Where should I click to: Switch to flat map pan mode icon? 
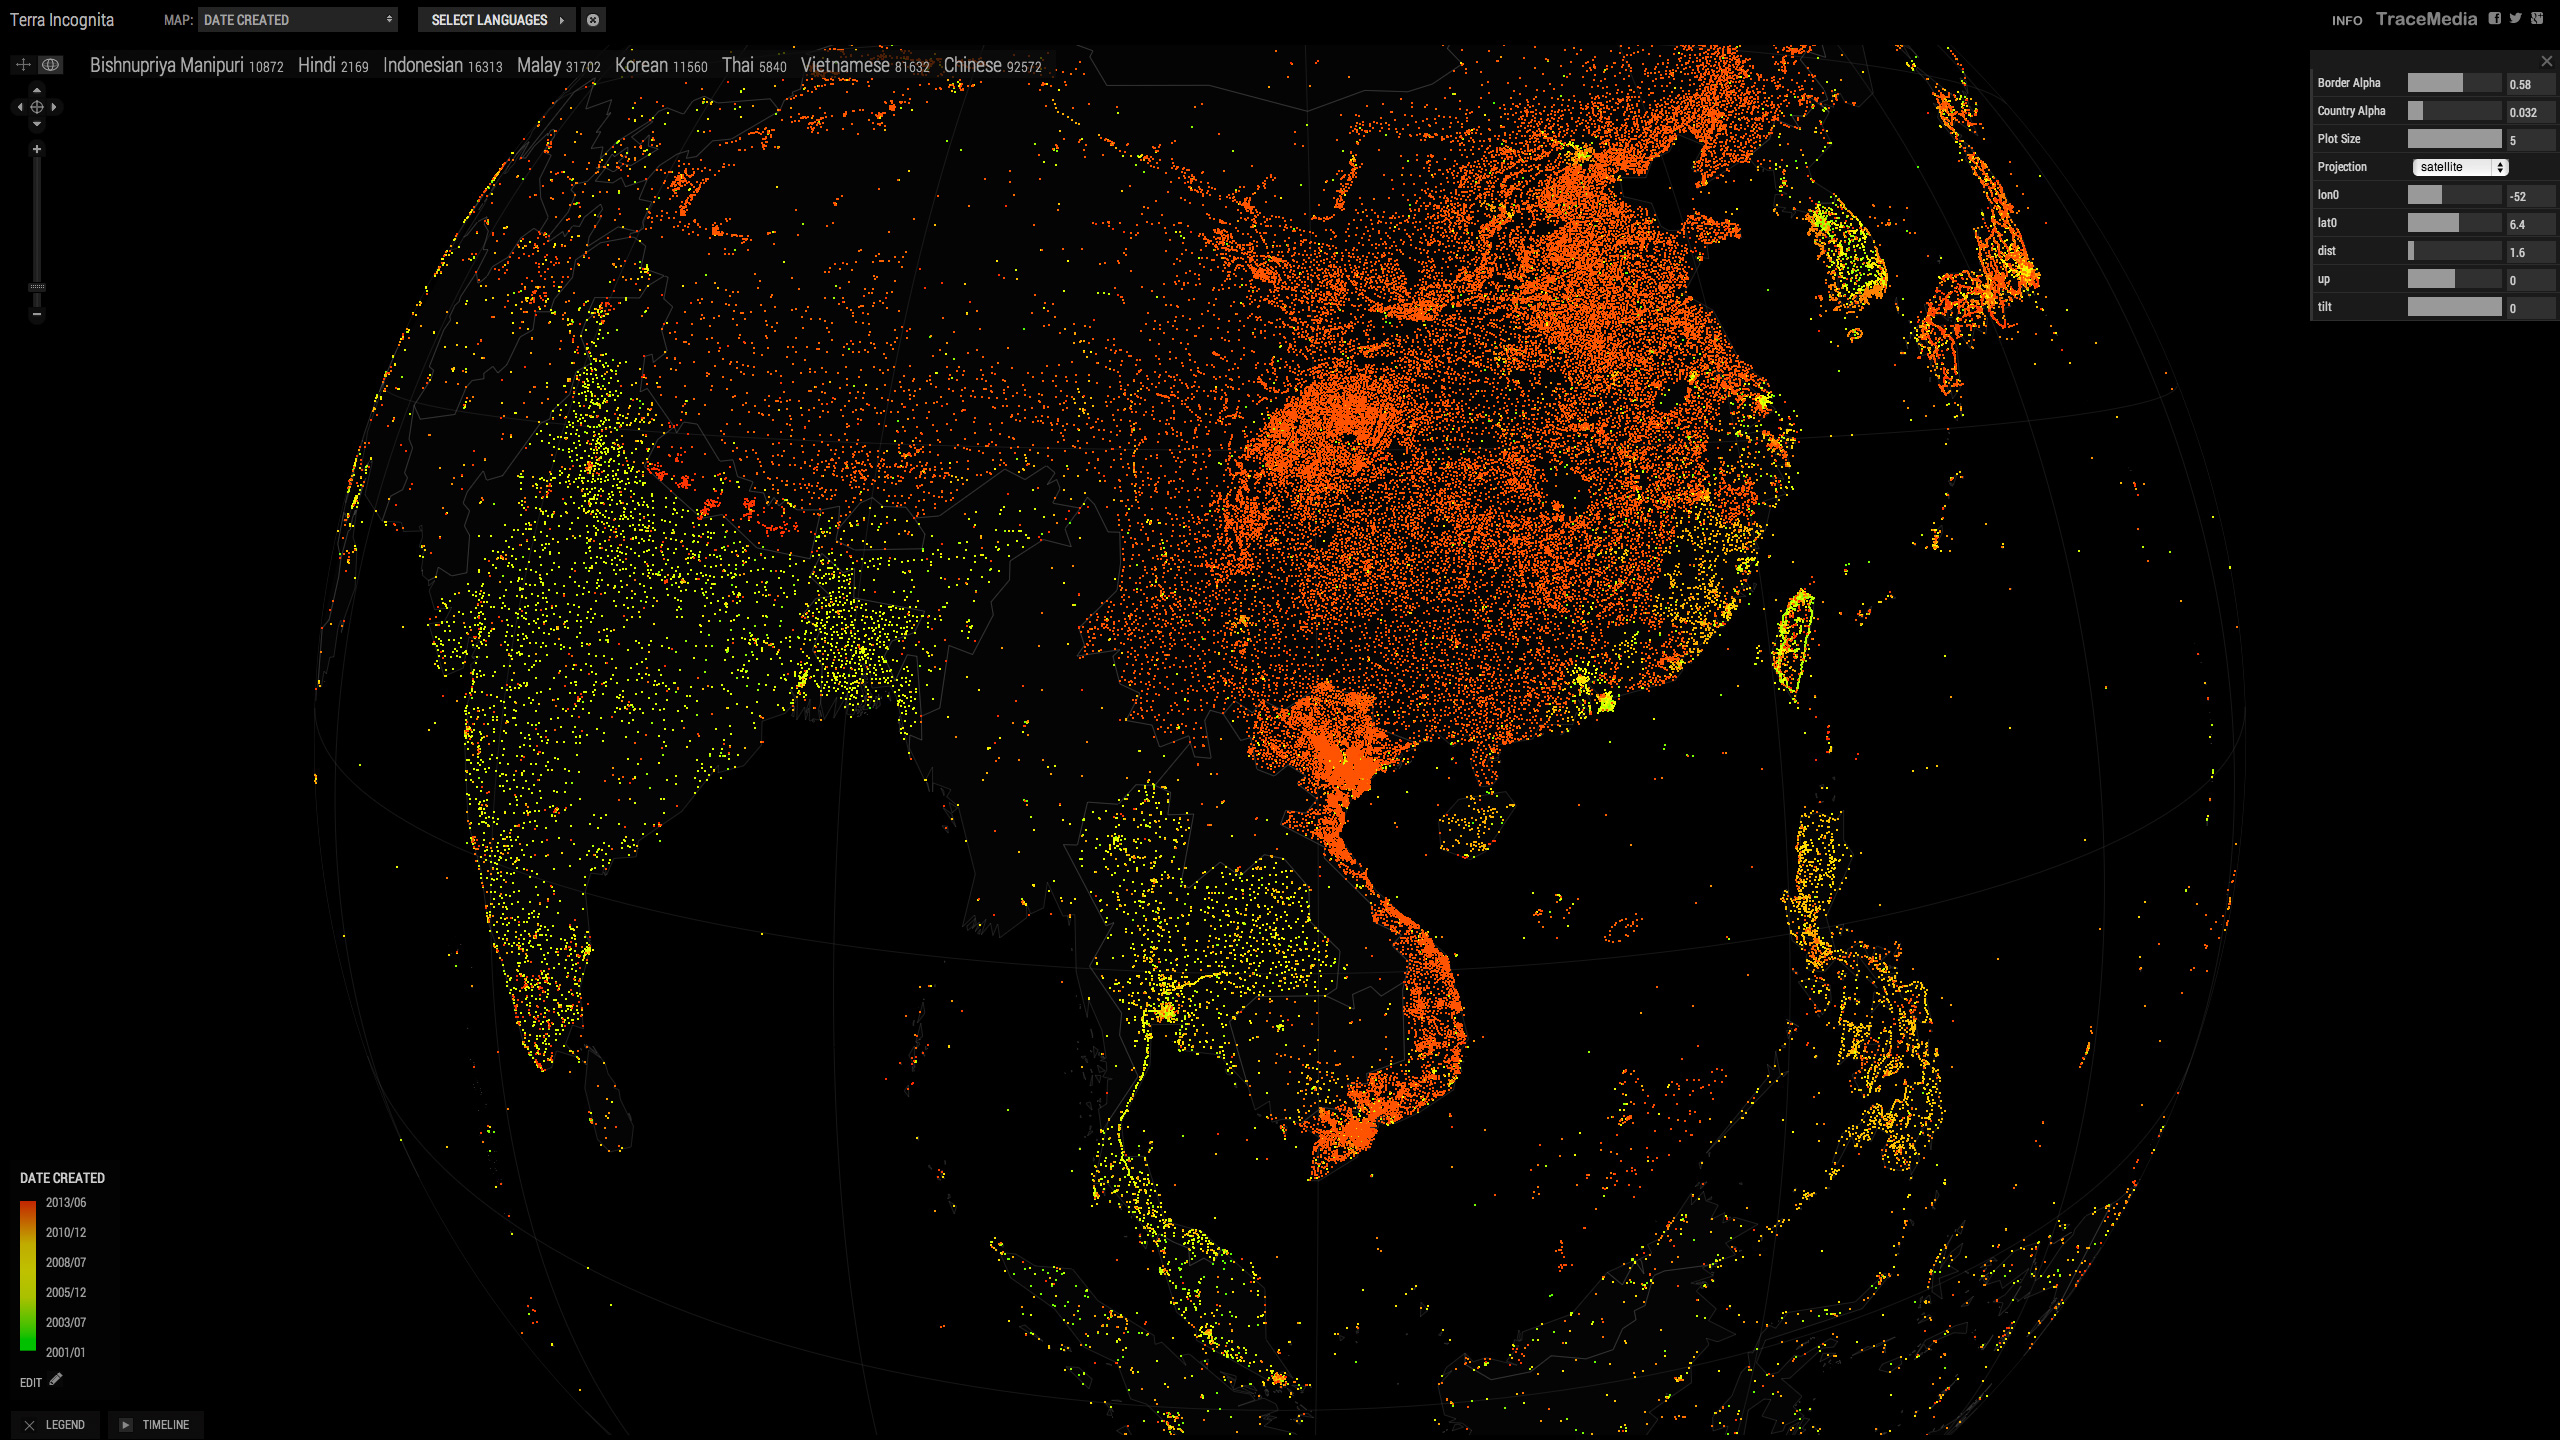(x=23, y=65)
